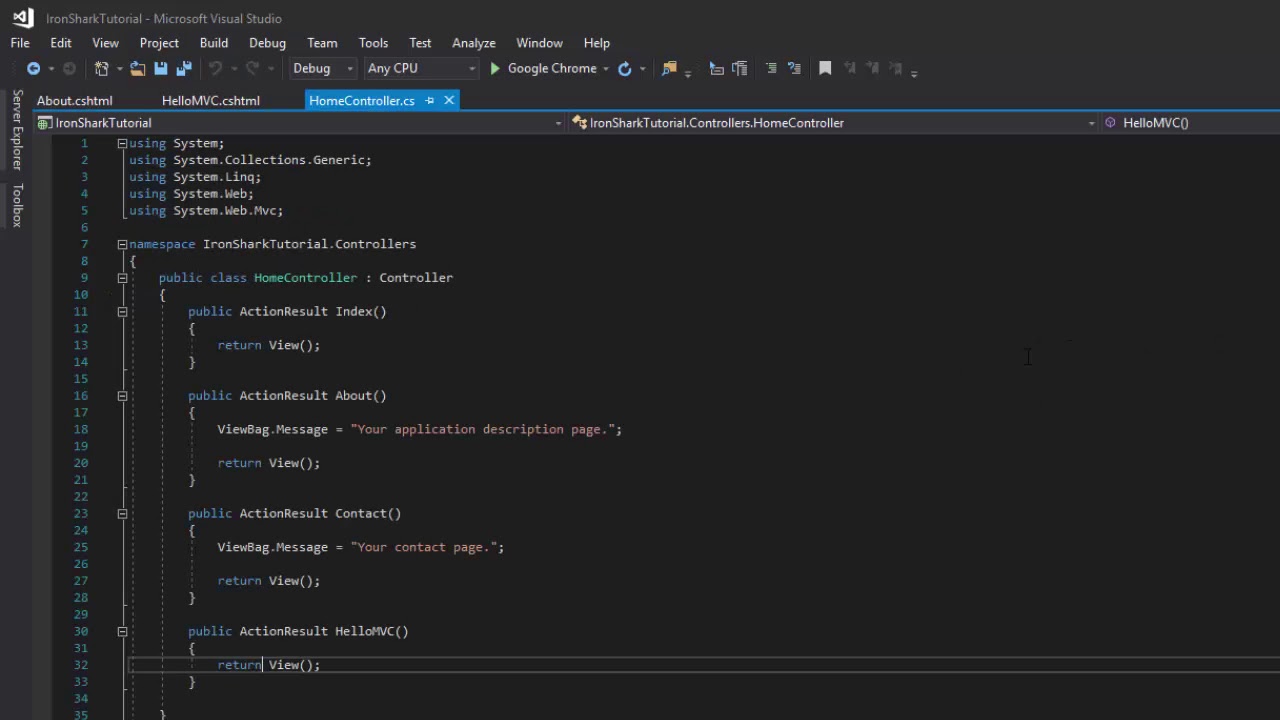Click the Refresh Browser icon
Screen dimensions: 1280x720
[625, 69]
